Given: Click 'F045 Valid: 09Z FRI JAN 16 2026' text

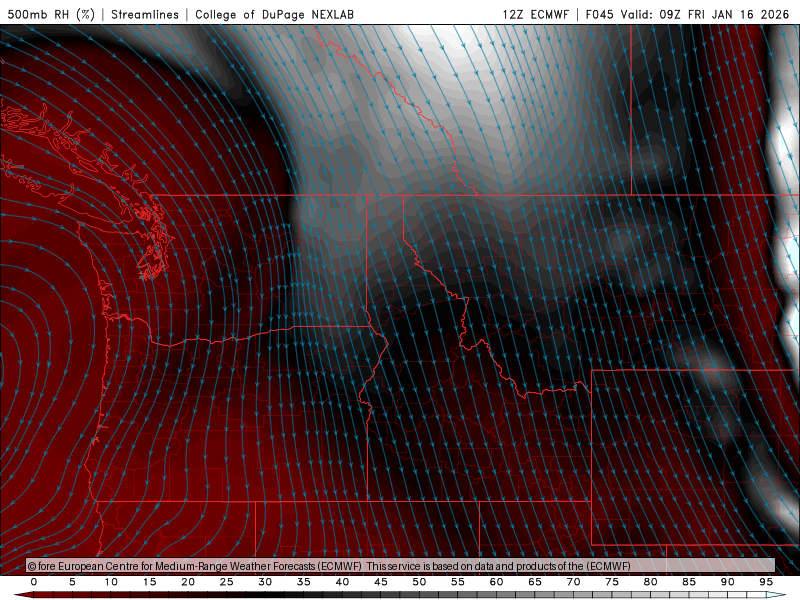Looking at the screenshot, I should (687, 14).
